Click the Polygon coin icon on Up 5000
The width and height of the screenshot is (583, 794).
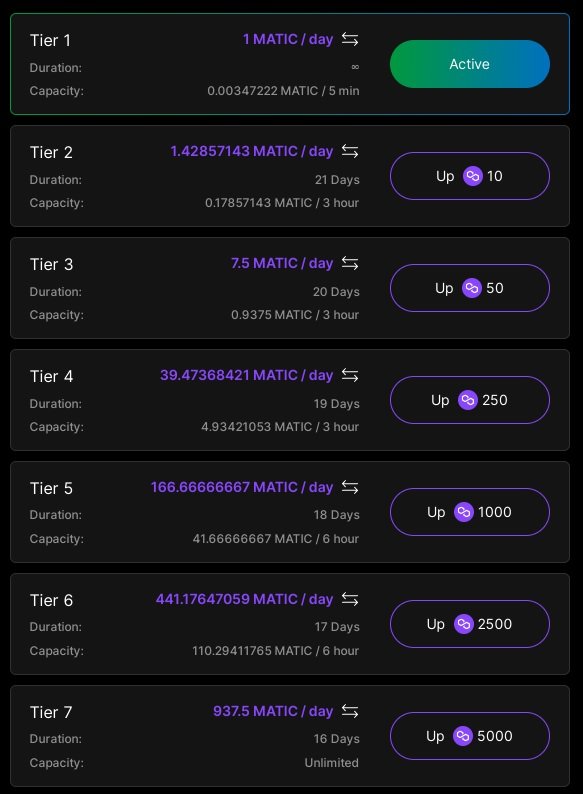click(463, 736)
